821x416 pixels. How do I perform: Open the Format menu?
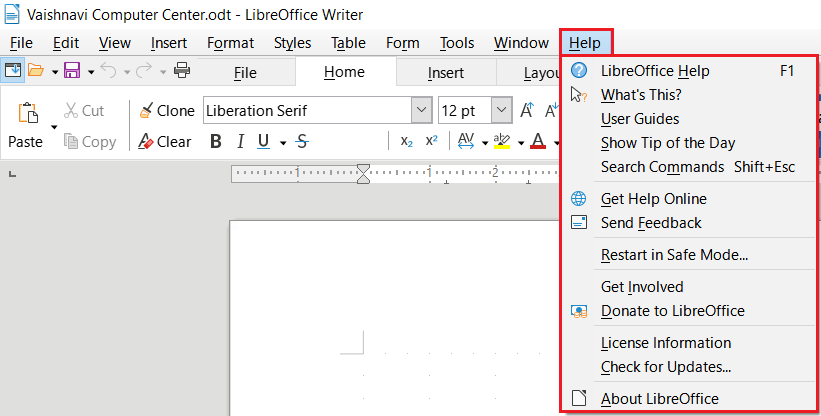click(230, 43)
